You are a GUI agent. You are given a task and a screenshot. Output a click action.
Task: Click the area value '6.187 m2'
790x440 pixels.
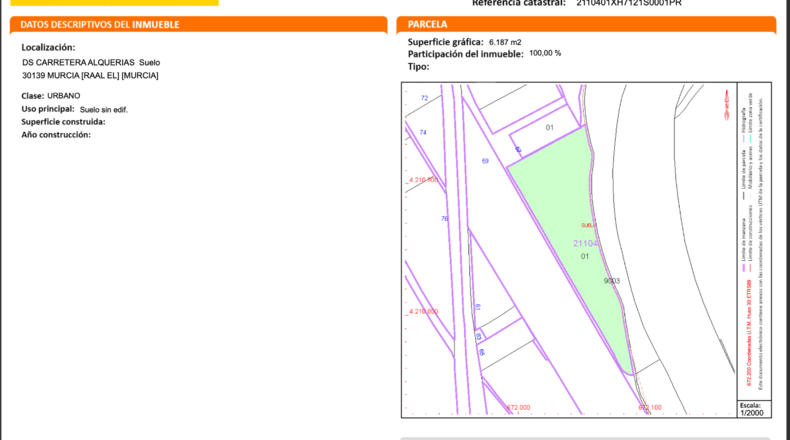click(x=505, y=42)
